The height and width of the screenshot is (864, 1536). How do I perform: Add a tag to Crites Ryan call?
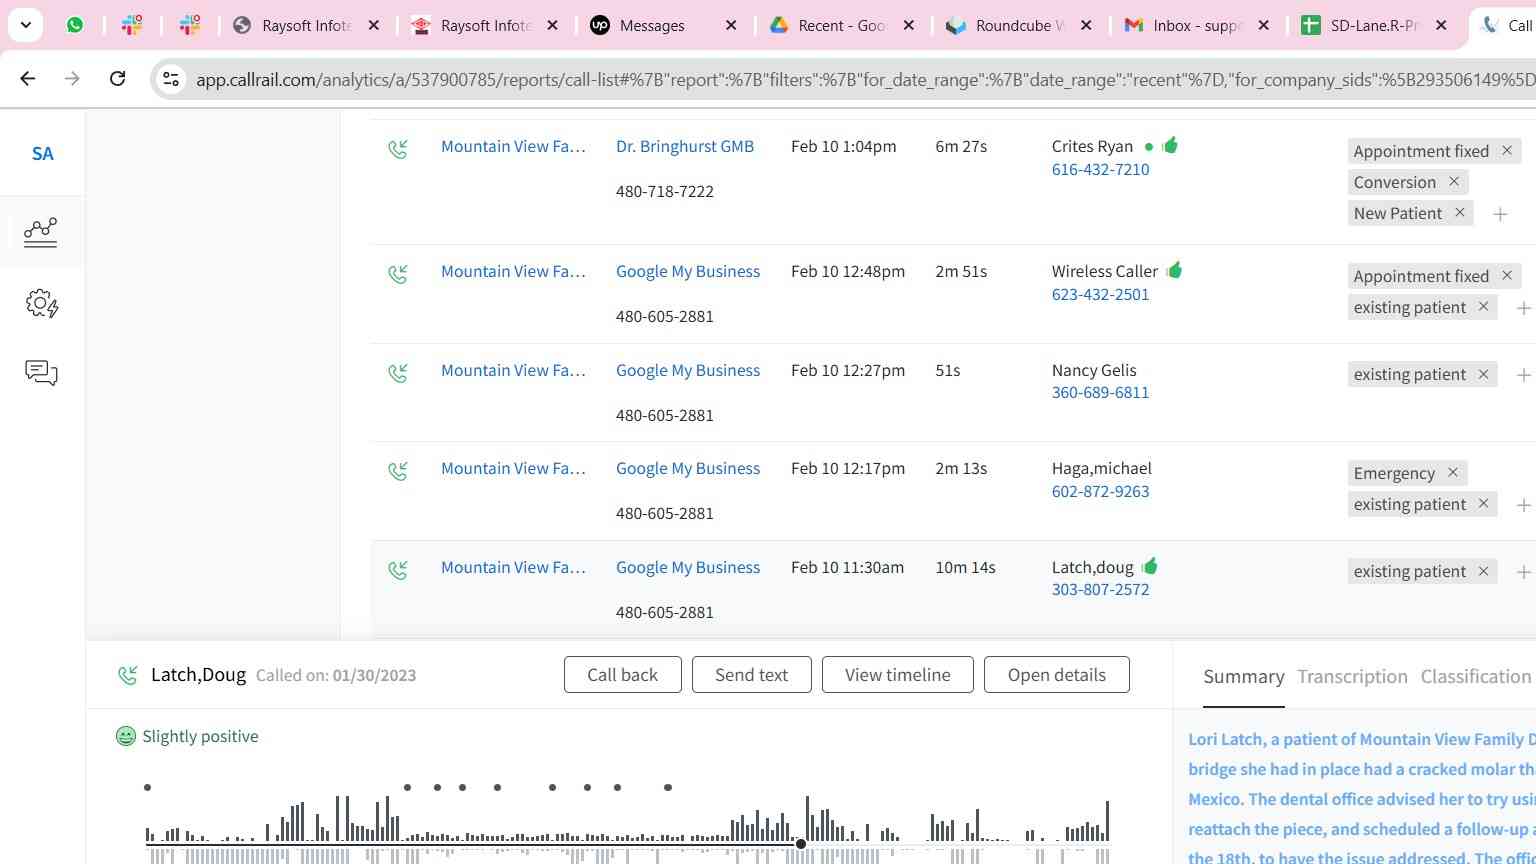point(1500,214)
